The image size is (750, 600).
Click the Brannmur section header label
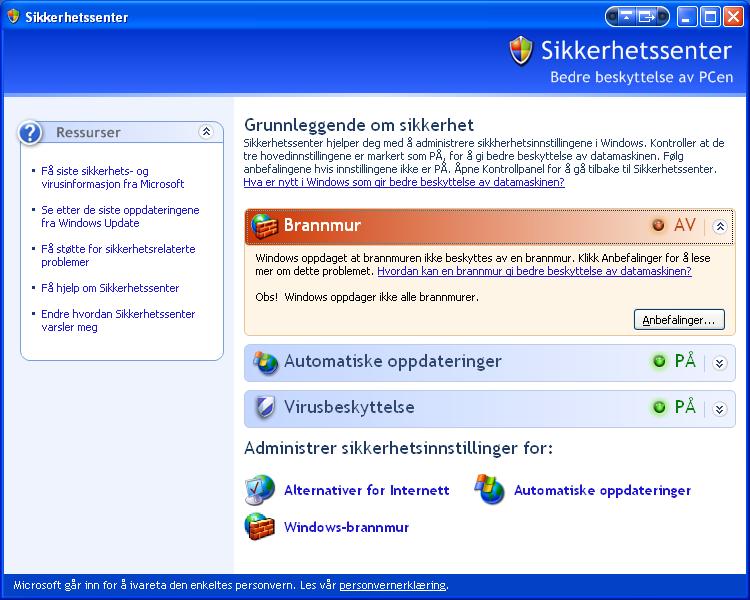(322, 225)
